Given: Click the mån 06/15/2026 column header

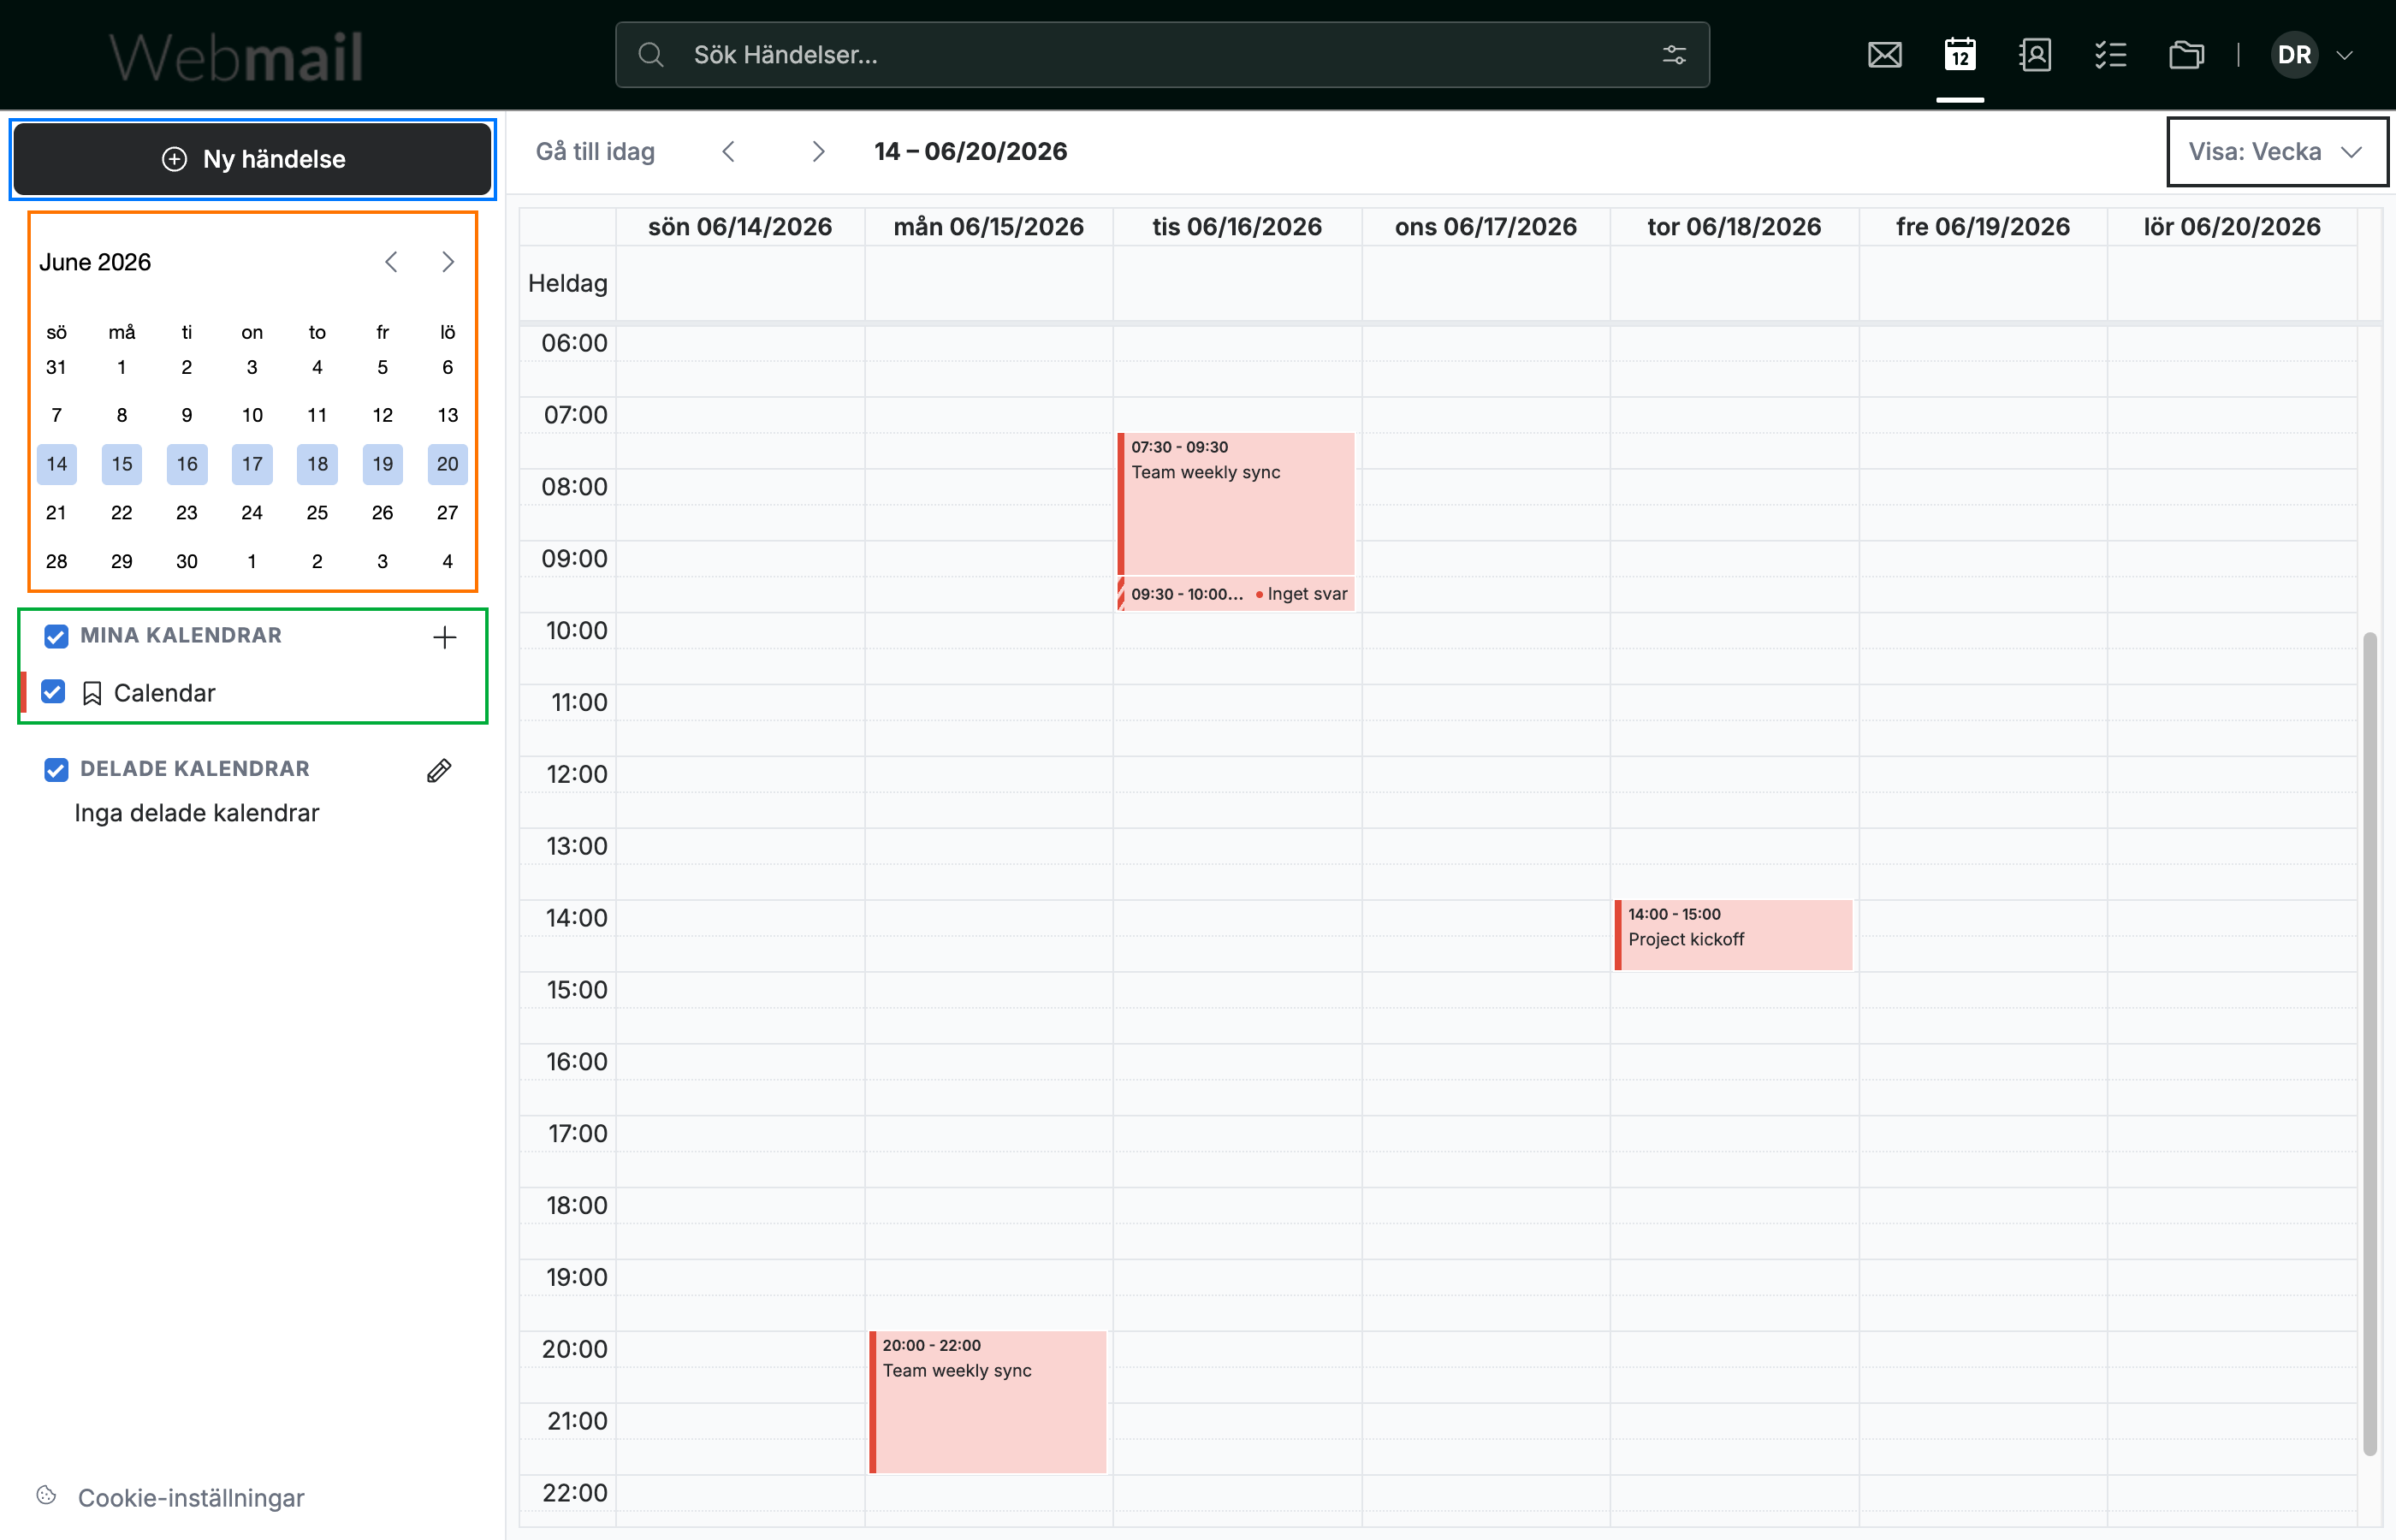Looking at the screenshot, I should coord(988,227).
